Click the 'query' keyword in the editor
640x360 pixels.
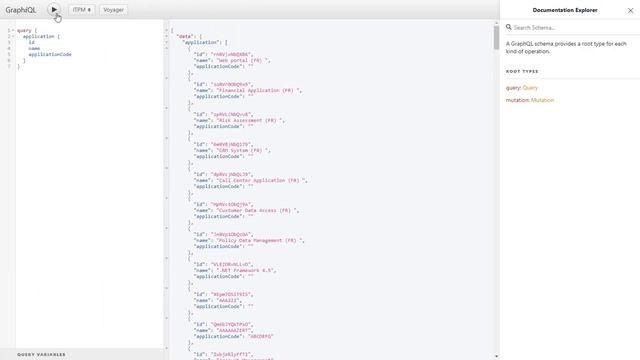coord(24,31)
